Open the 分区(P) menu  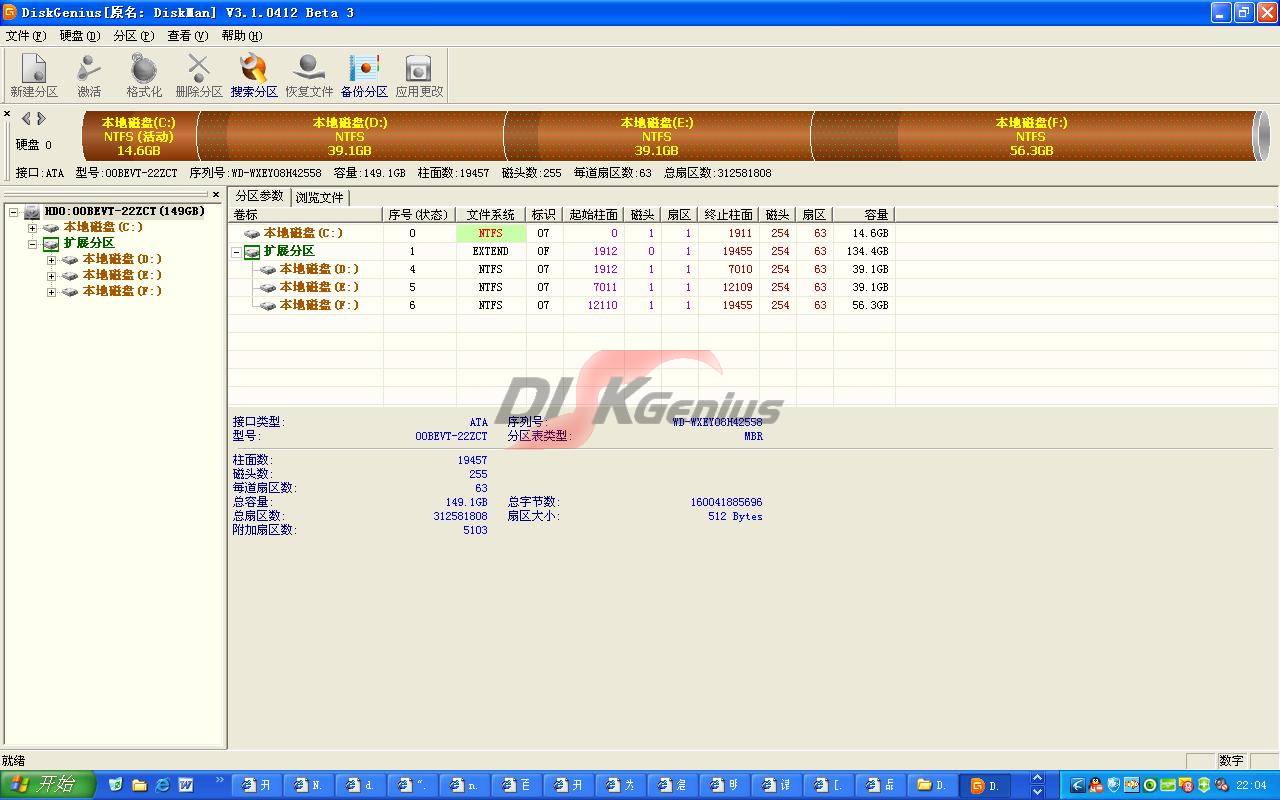(x=134, y=35)
